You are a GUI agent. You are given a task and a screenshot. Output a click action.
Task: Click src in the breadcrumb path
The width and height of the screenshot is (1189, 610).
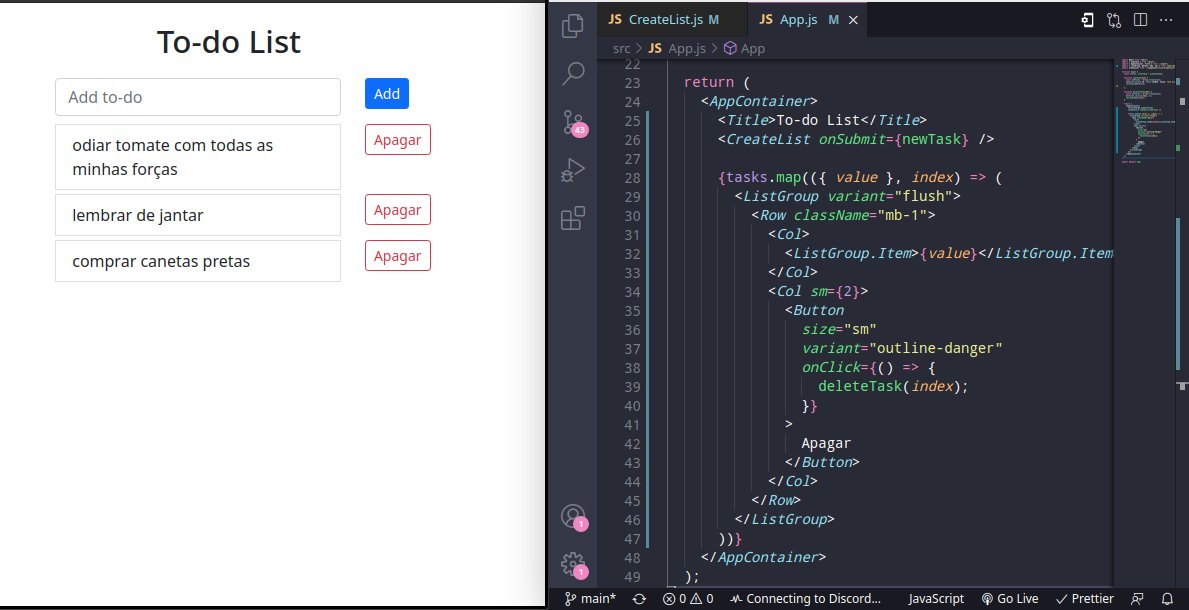click(621, 49)
